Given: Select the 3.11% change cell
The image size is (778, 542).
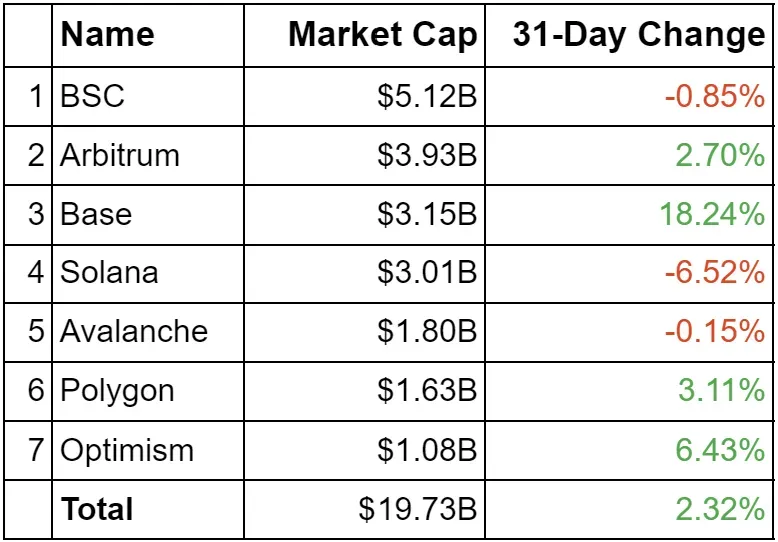Looking at the screenshot, I should (x=721, y=390).
